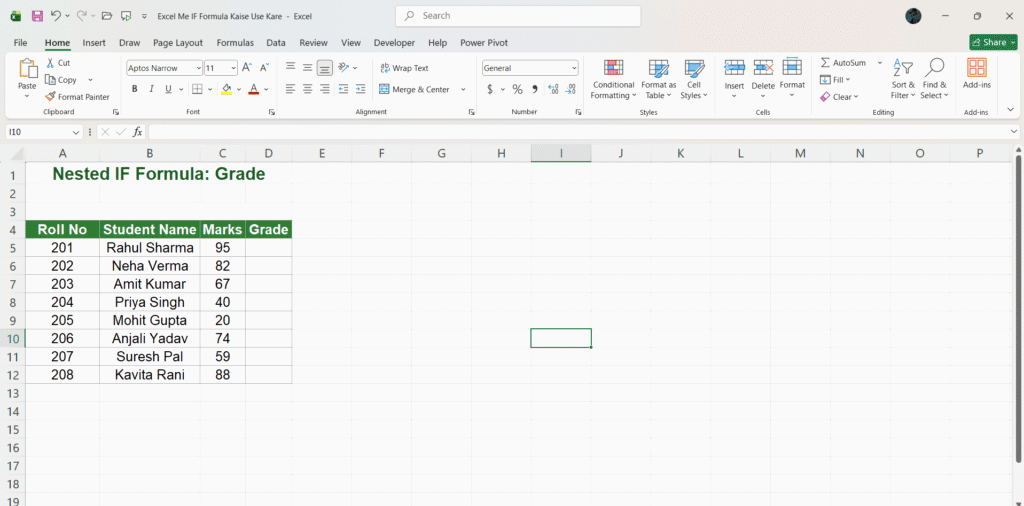
Task: Align text to the left
Action: [291, 89]
